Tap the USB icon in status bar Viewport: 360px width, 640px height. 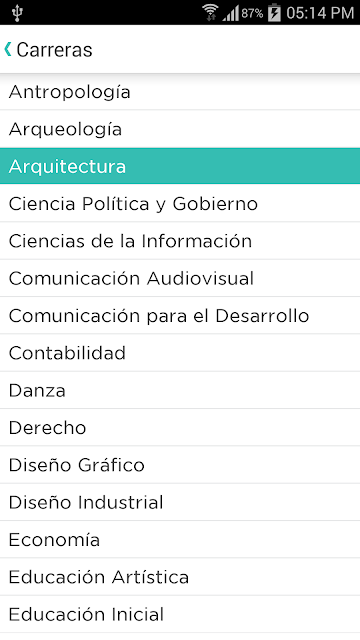[17, 13]
